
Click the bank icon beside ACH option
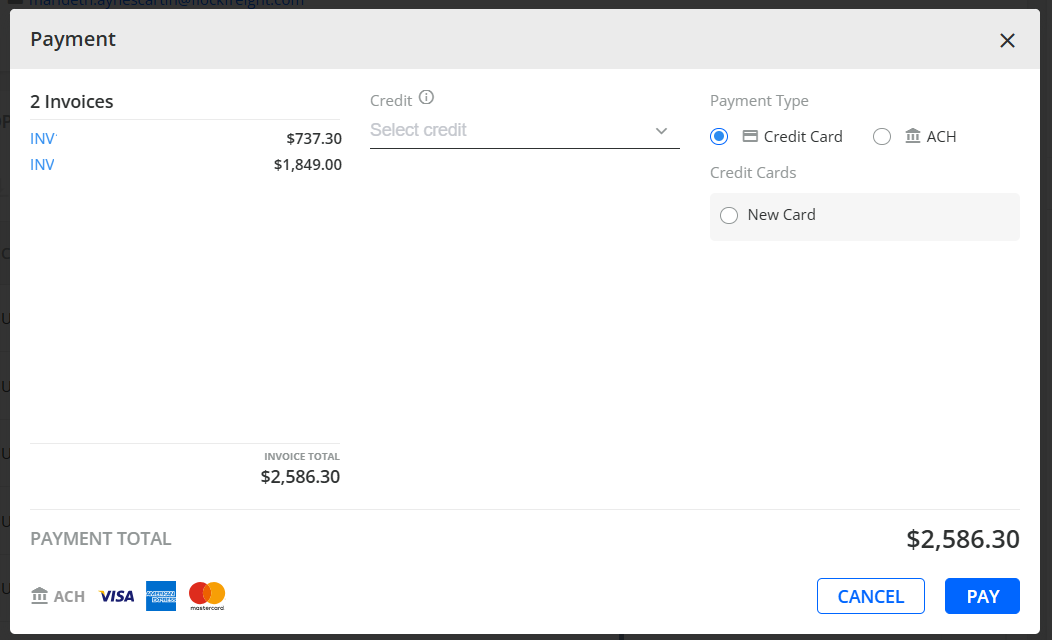point(912,136)
